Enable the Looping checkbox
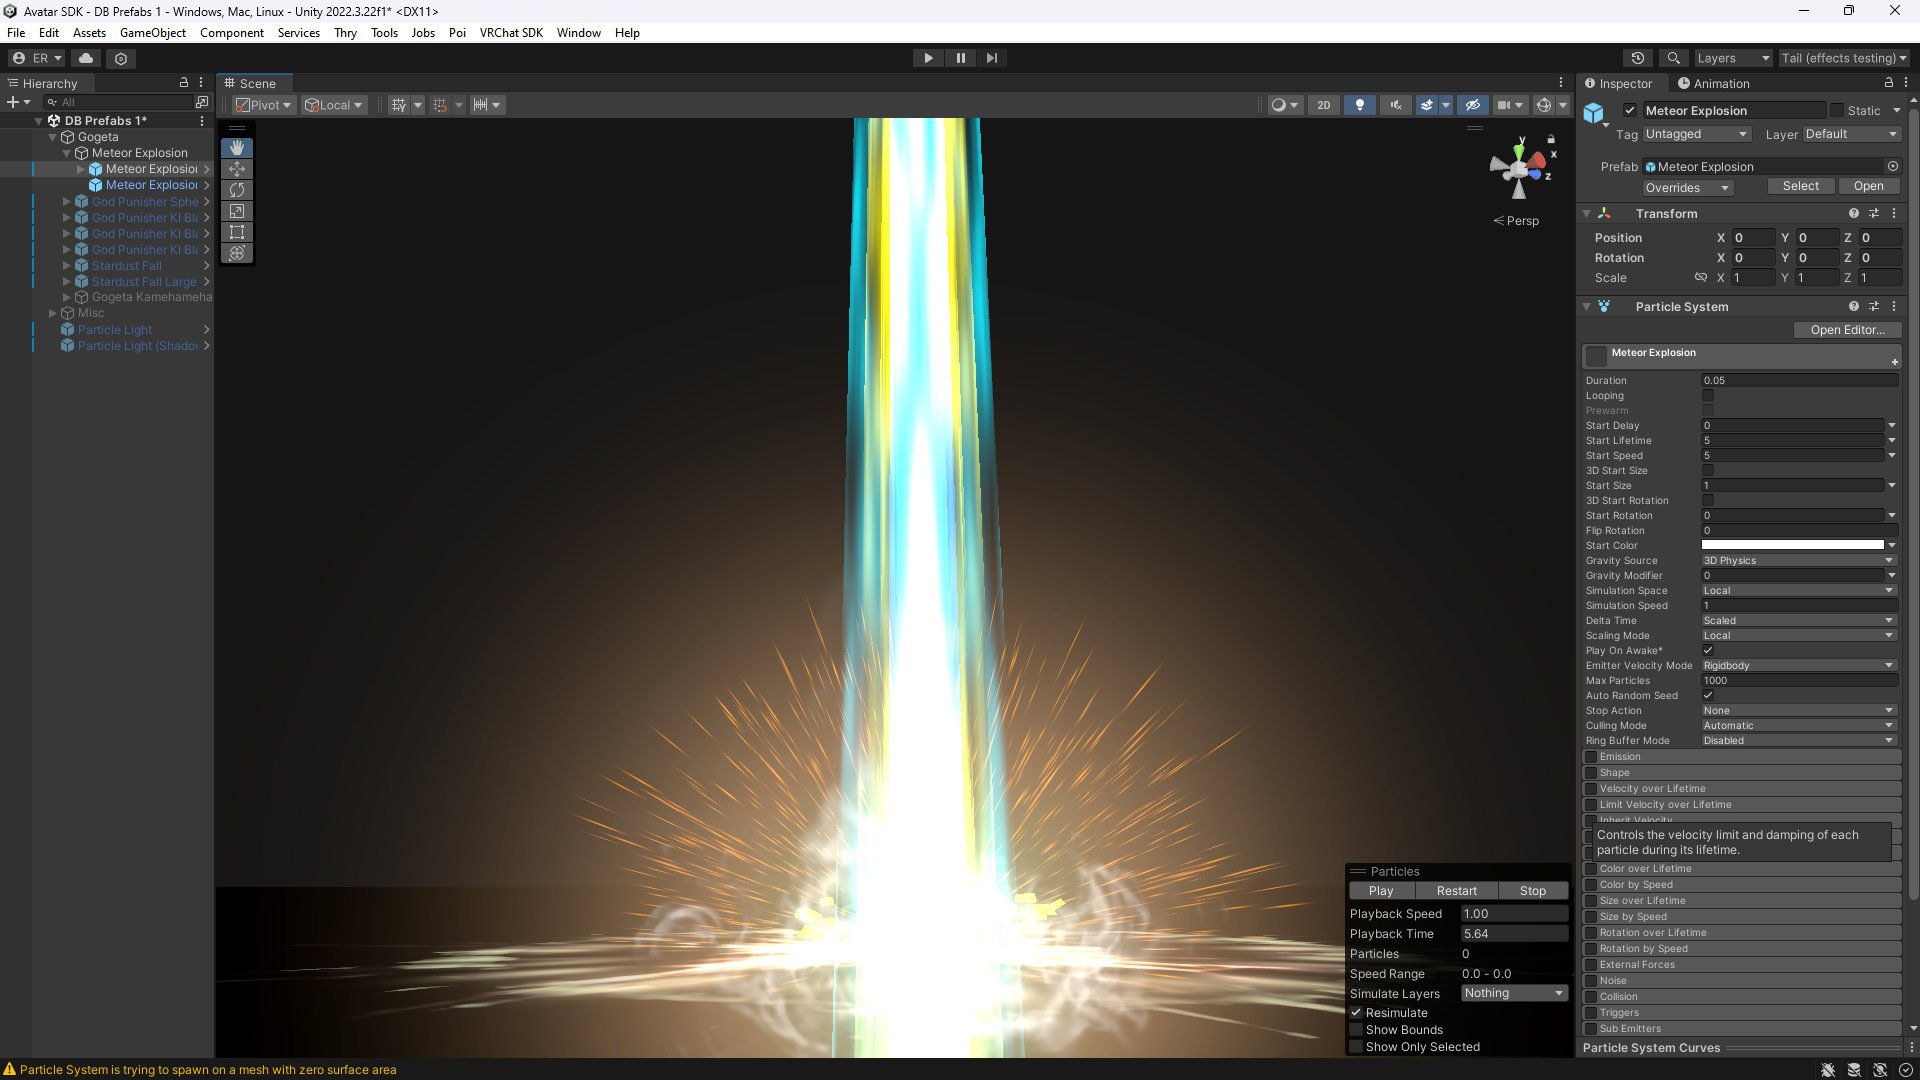1920x1080 pixels. point(1708,396)
